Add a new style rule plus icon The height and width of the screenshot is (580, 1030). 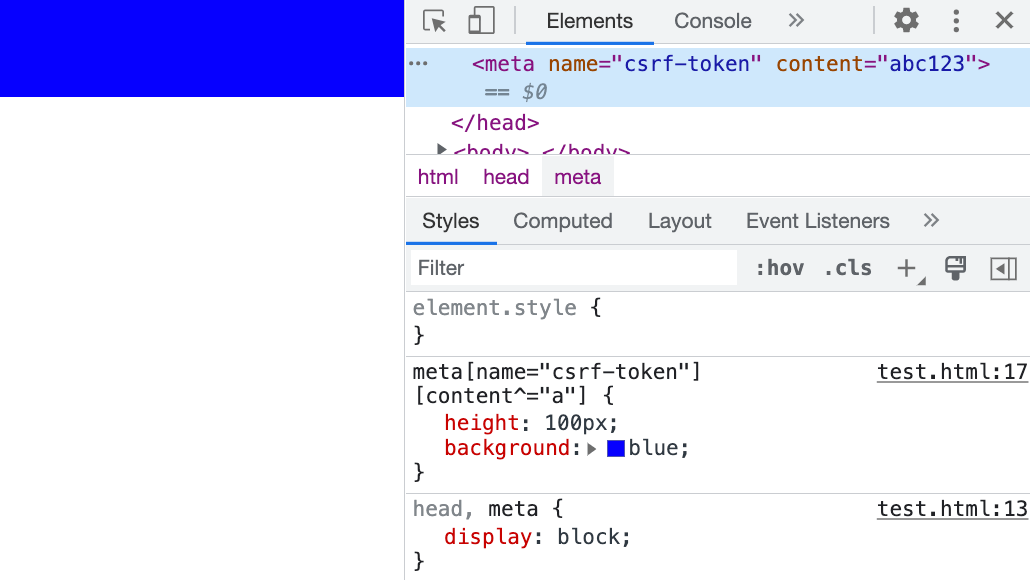907,268
